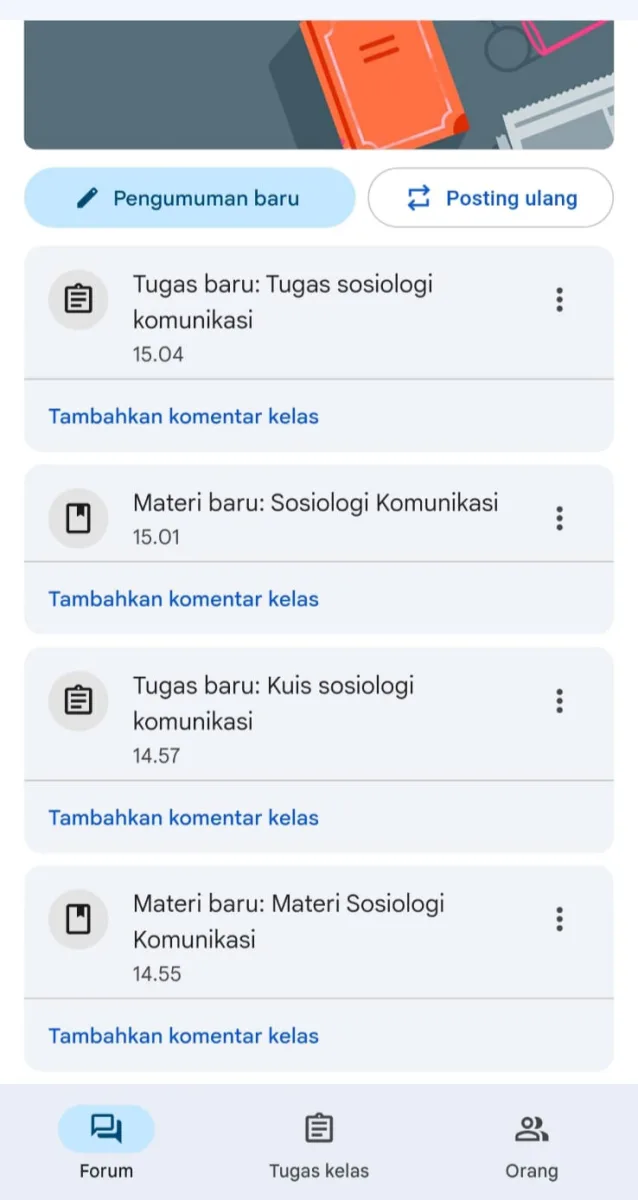This screenshot has height=1200, width=638.
Task: Tap the pencil icon on Pengumuman baru
Action: (88, 198)
